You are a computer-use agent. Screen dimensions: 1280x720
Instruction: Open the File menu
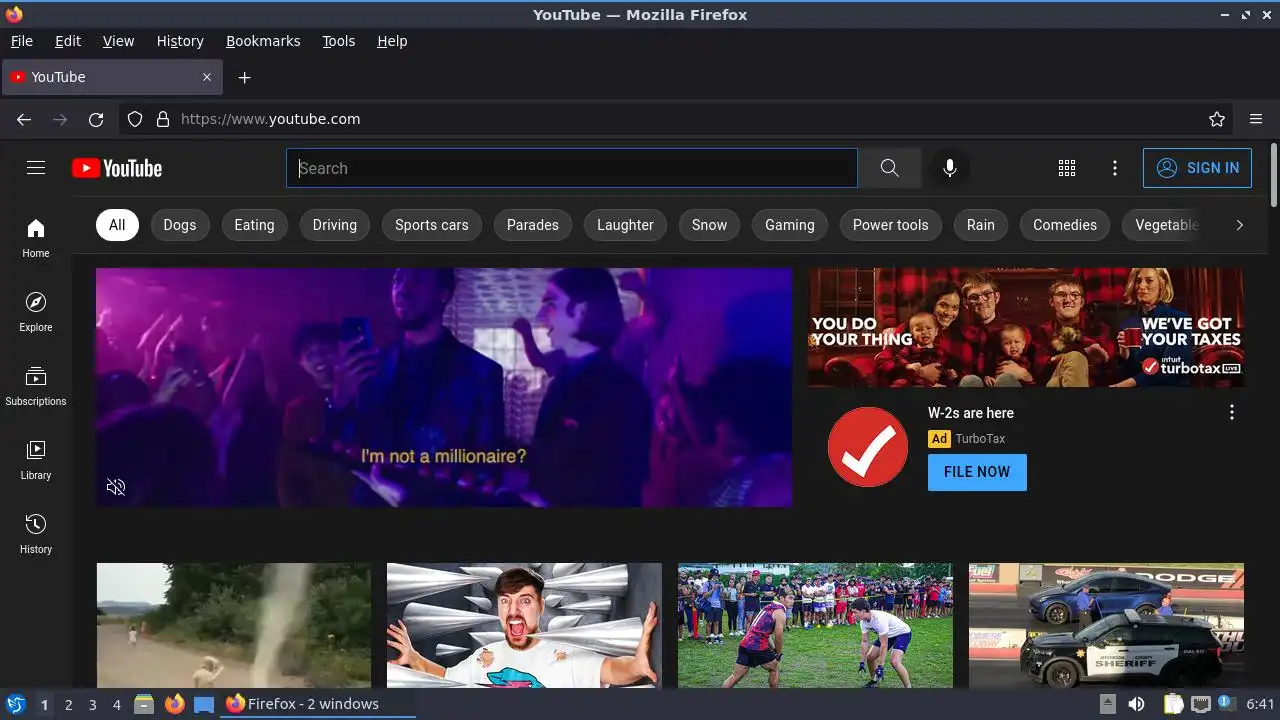pos(22,41)
